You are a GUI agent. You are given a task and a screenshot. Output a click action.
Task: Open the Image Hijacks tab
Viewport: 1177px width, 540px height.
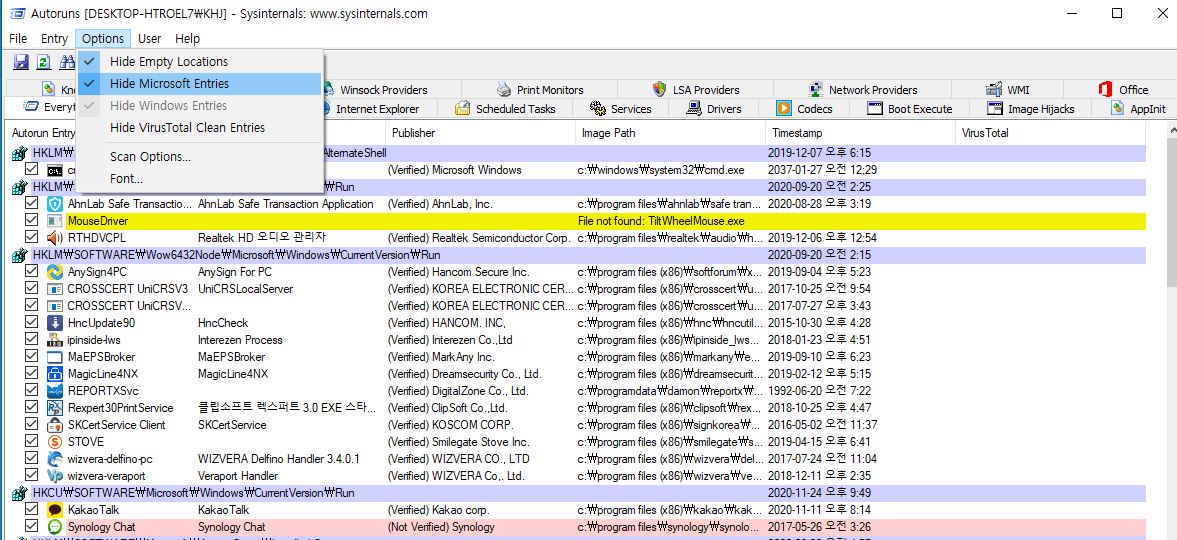[1031, 109]
